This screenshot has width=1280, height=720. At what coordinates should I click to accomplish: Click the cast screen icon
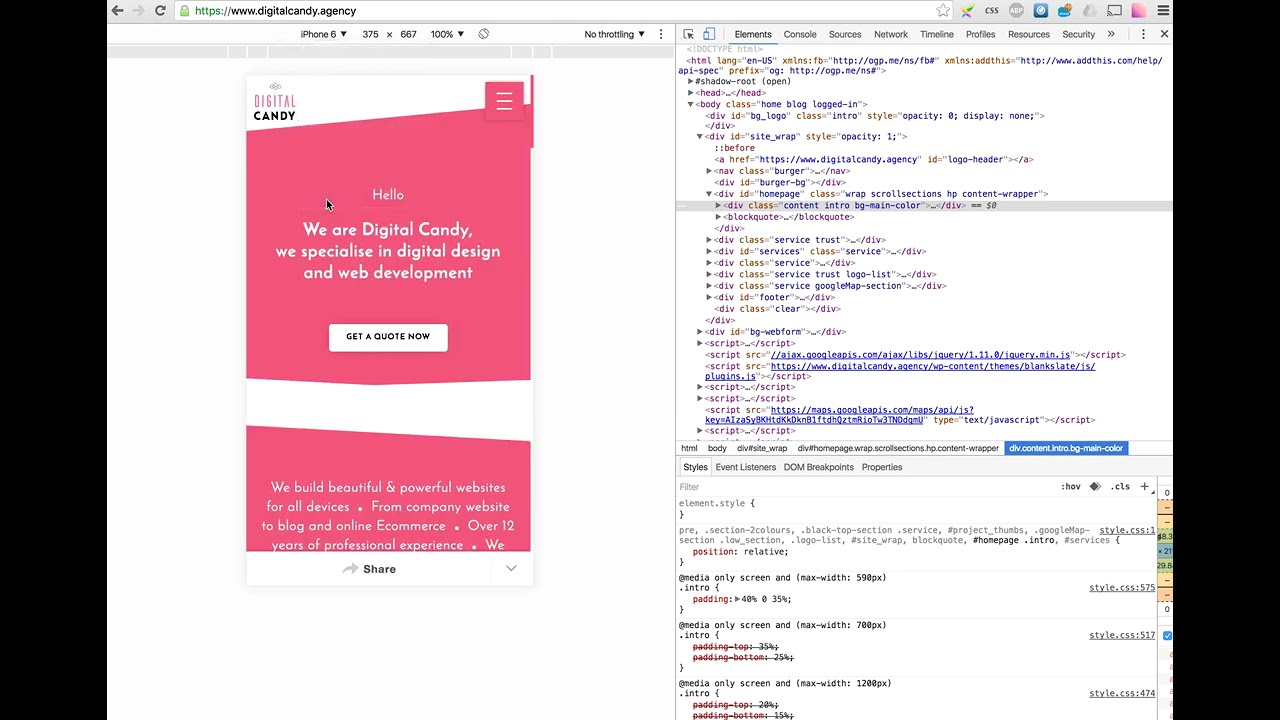[x=1113, y=11]
